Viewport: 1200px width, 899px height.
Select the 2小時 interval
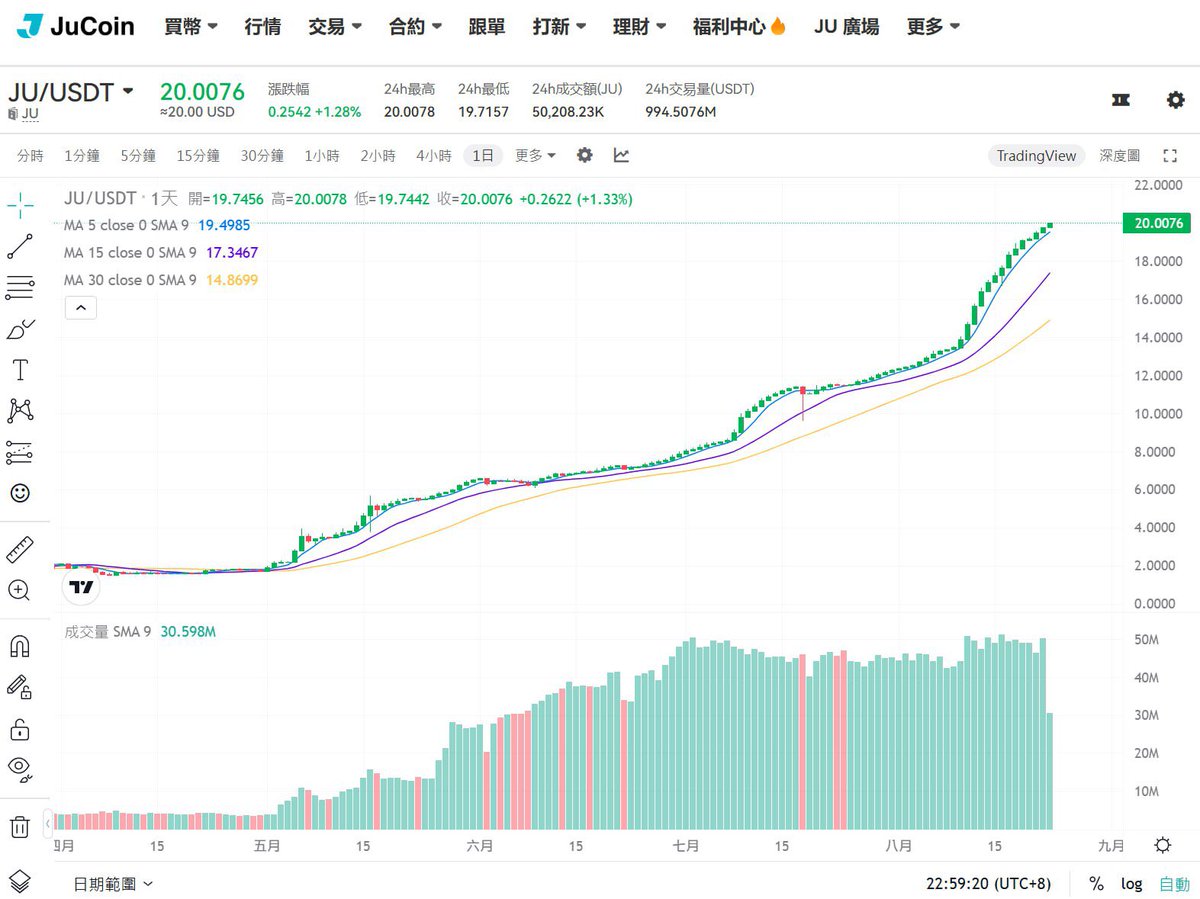coord(378,156)
